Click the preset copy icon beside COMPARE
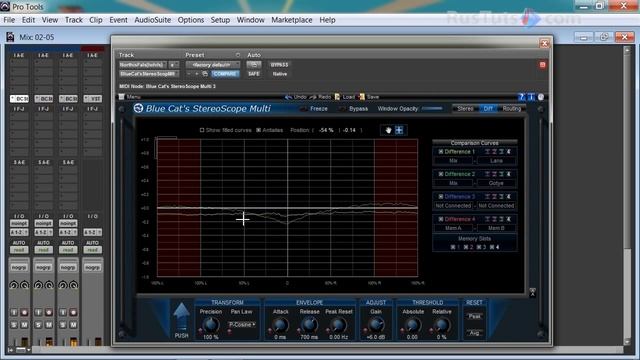Screen dimensions: 640x360 point(205,74)
